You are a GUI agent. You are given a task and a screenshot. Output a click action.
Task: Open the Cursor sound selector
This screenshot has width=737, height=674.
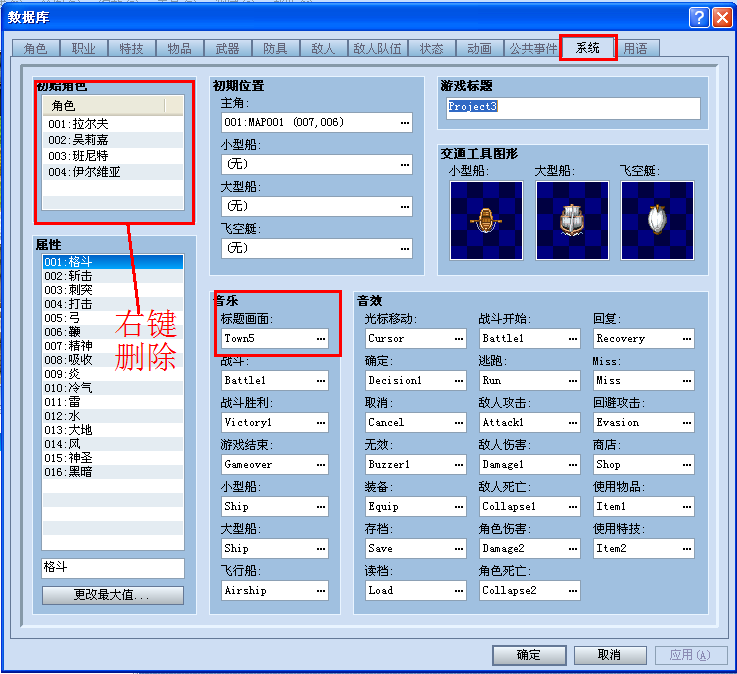[416, 338]
